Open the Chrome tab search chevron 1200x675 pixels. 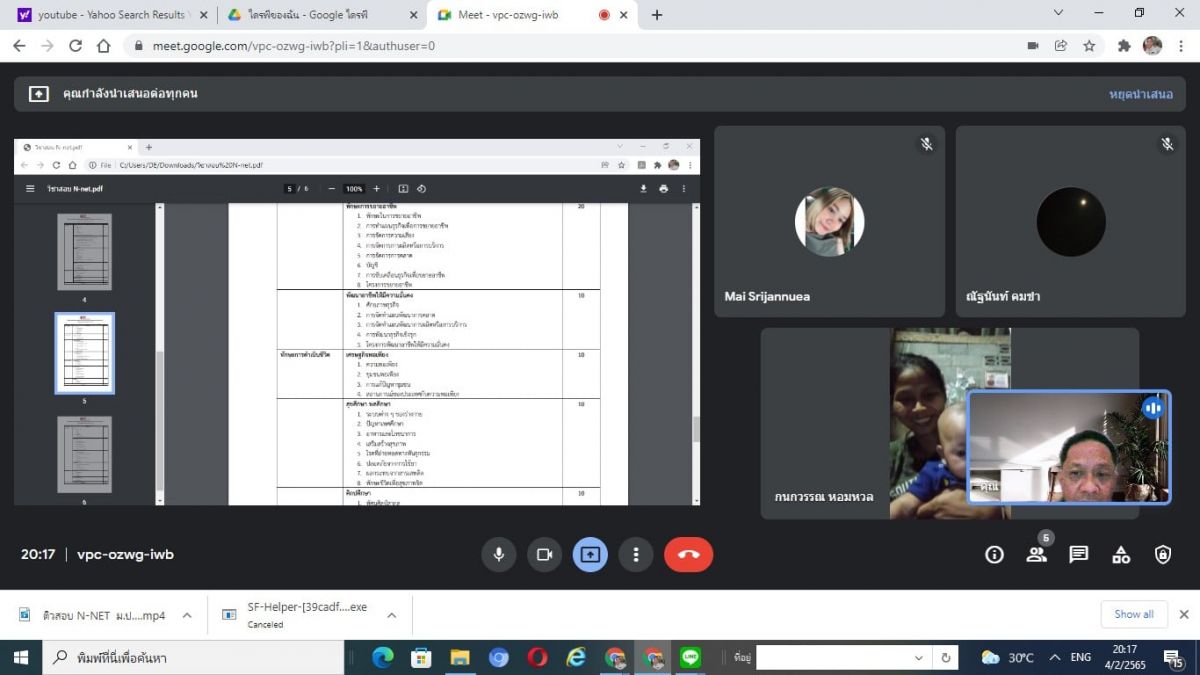tap(1059, 14)
